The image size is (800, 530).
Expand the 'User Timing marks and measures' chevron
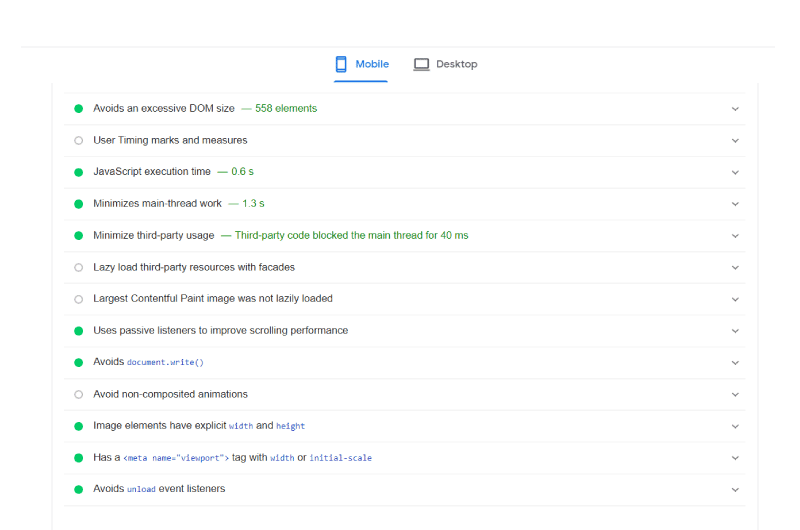[735, 140]
